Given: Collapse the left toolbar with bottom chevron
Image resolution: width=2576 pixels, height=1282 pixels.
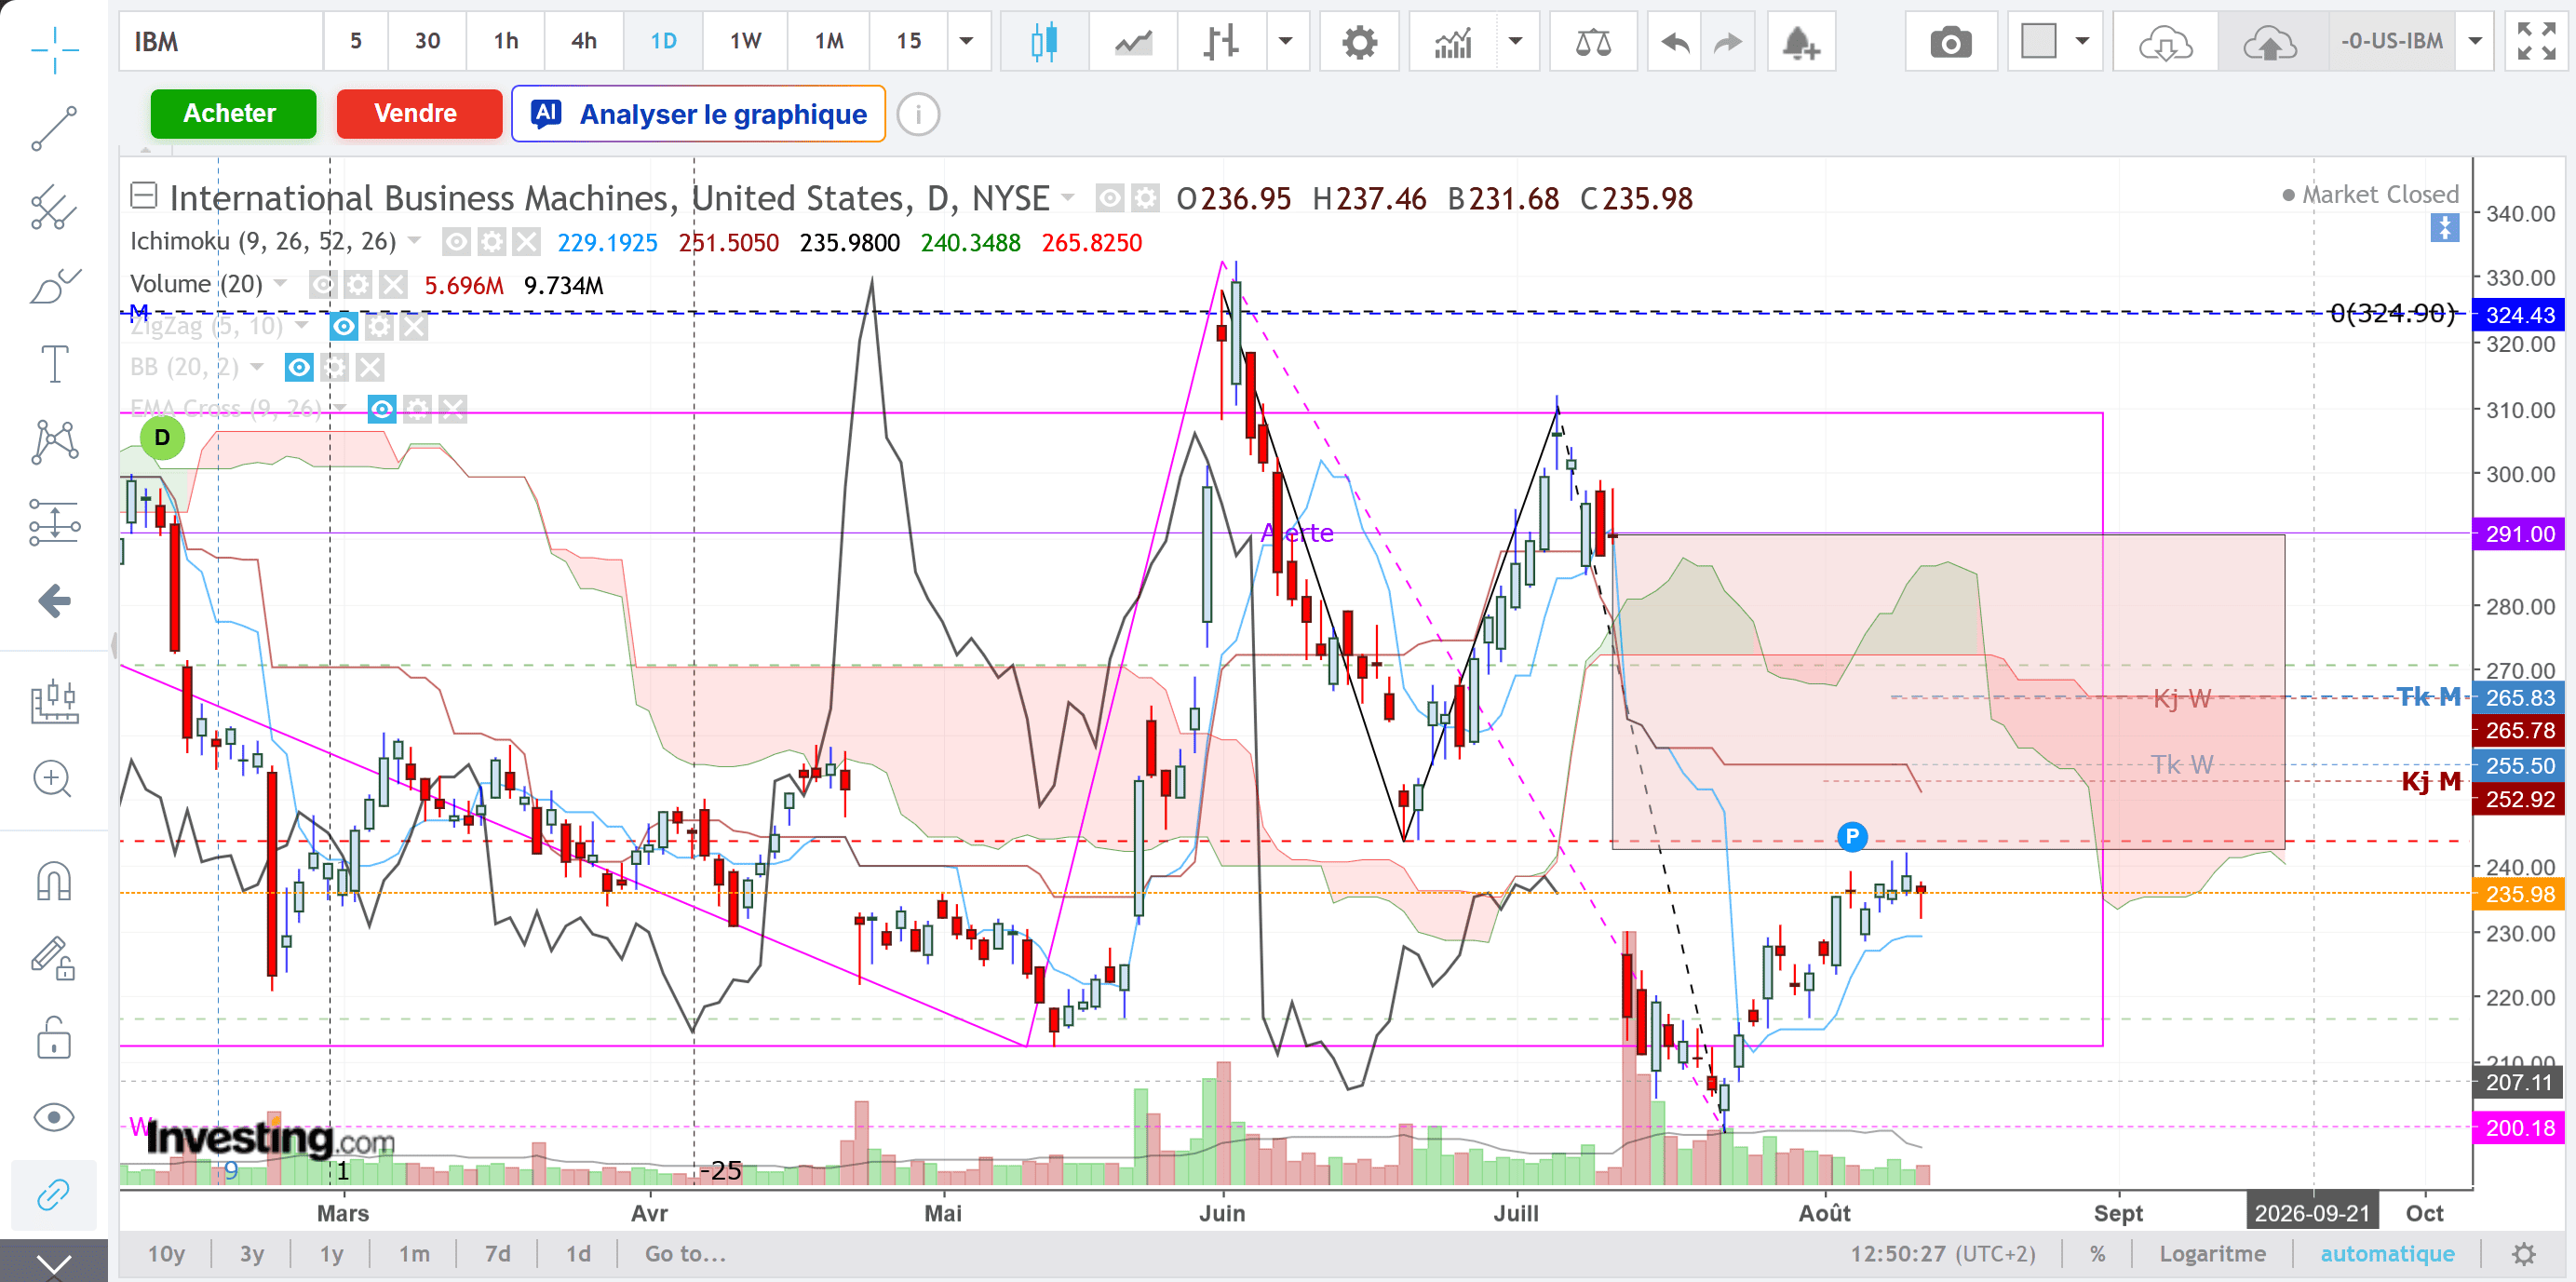Looking at the screenshot, I should pos(54,1262).
